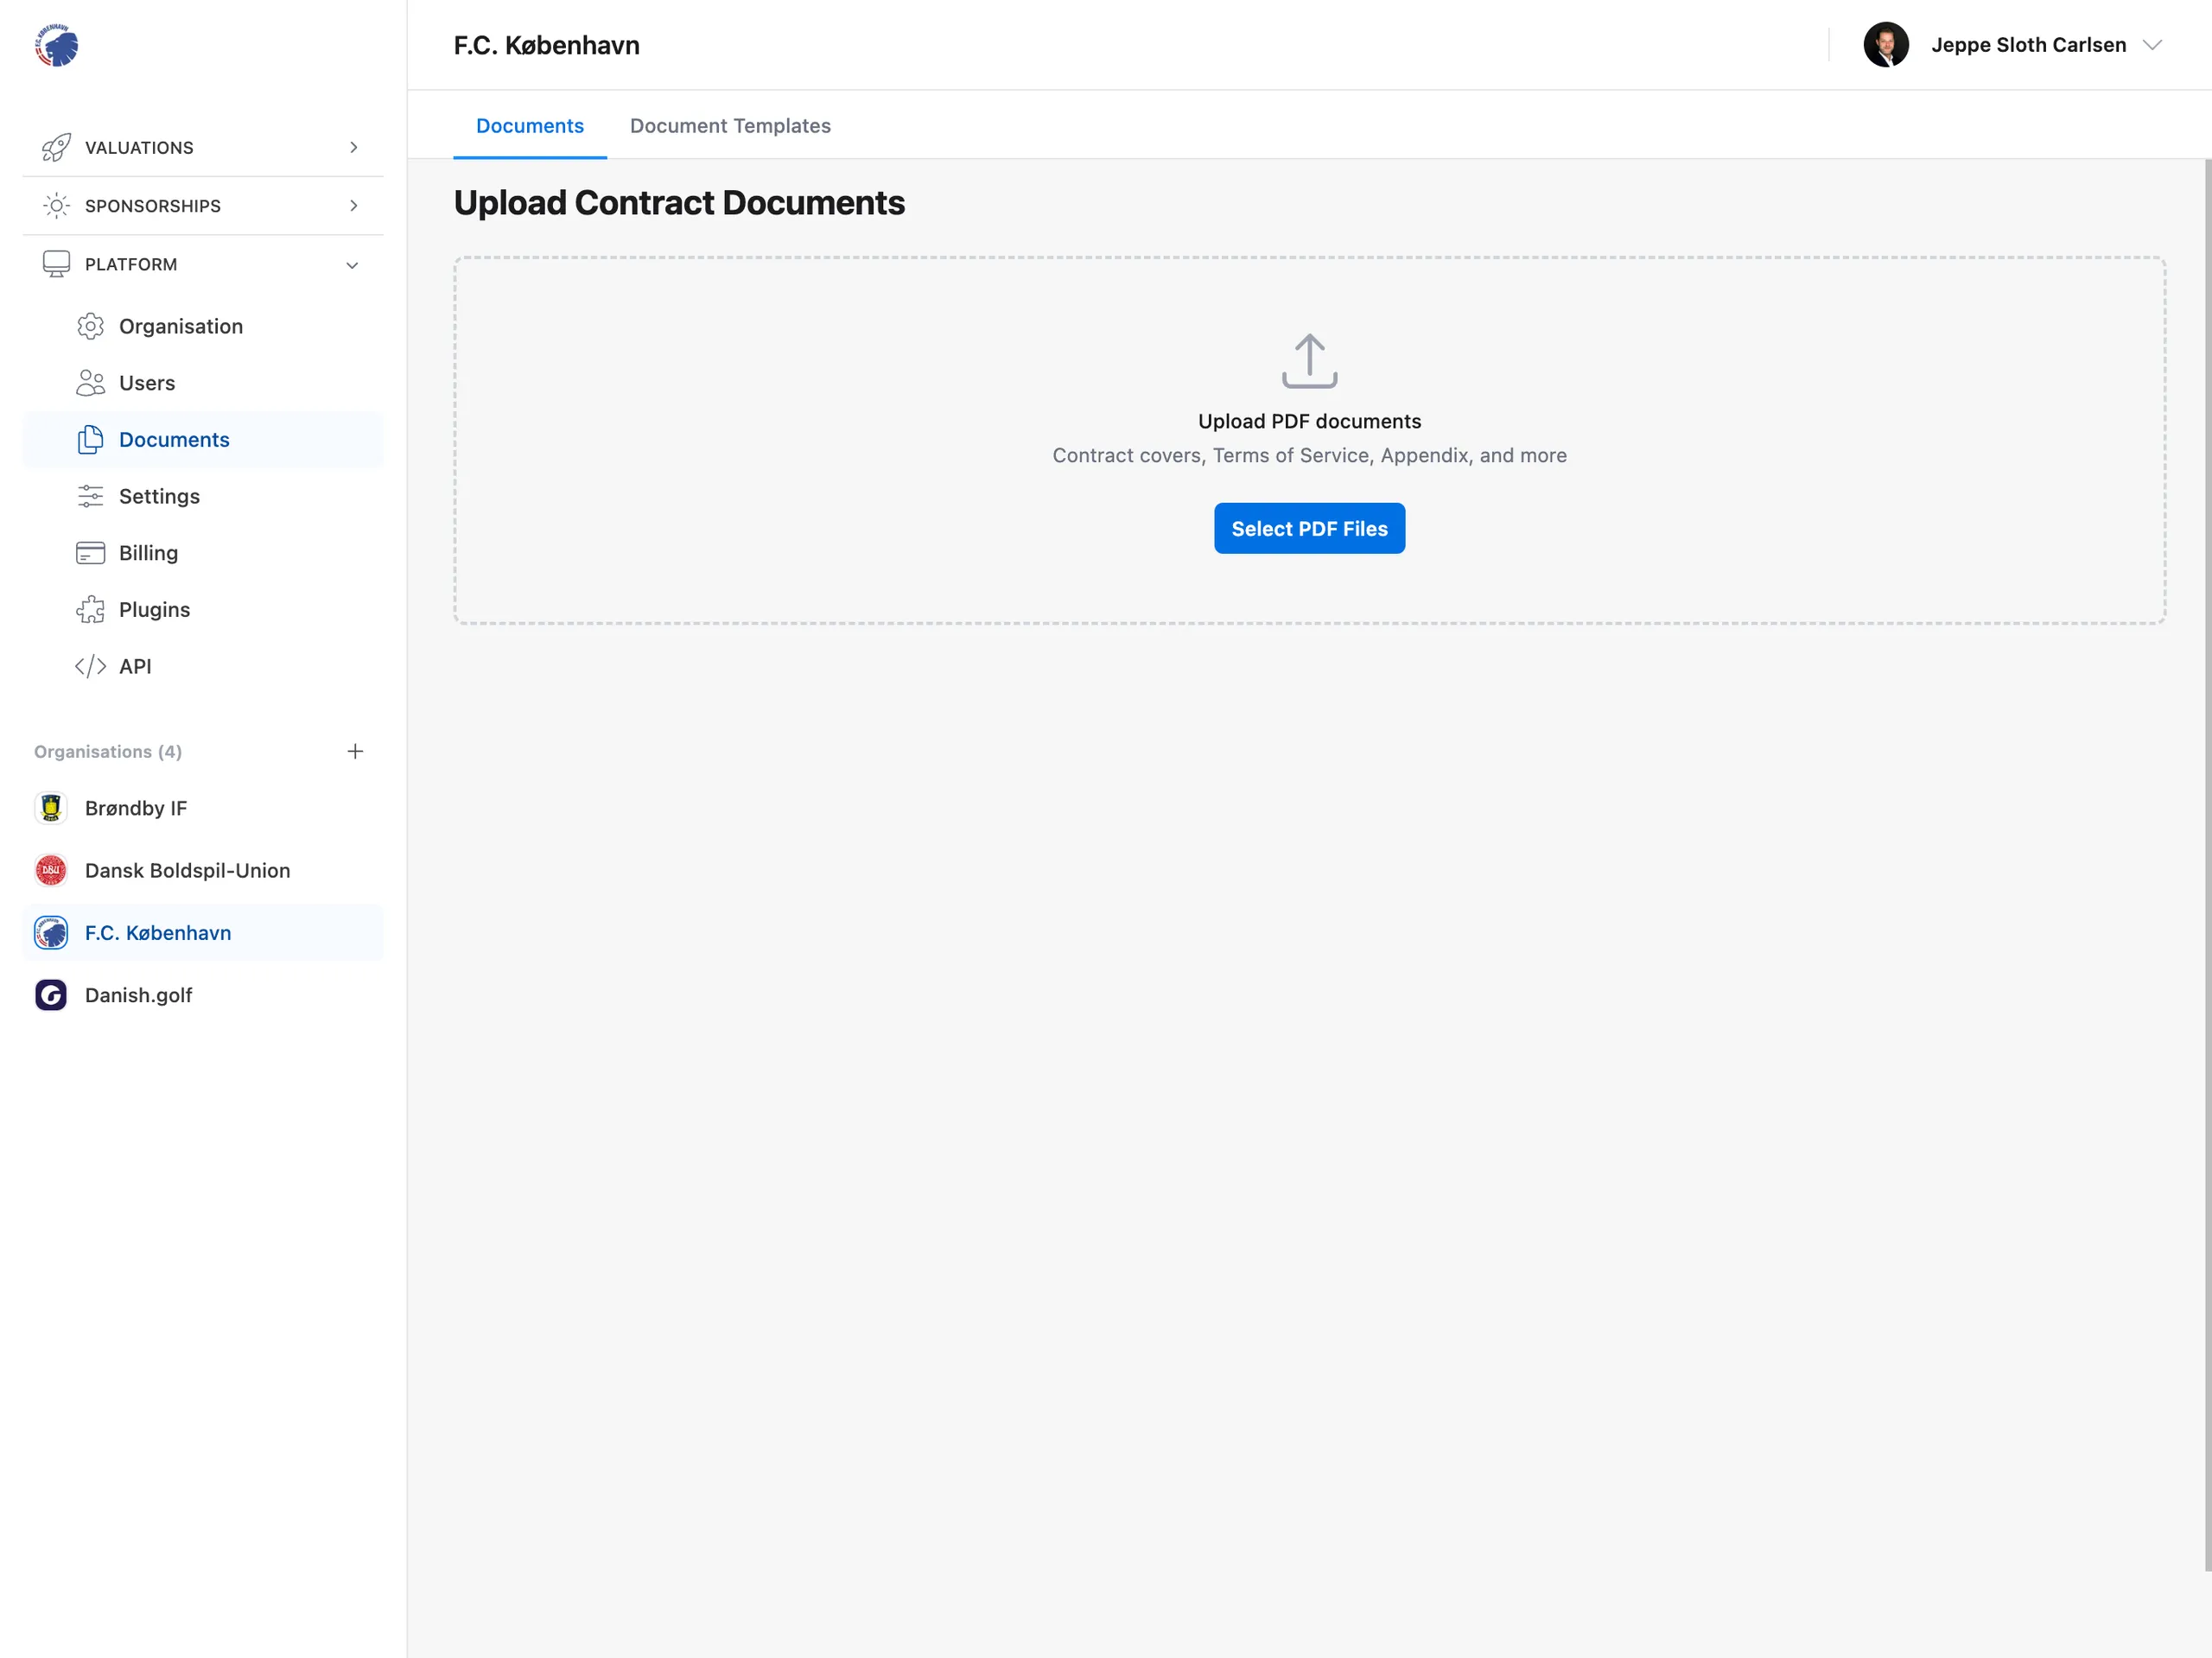Open Organisation in the Platform menu
This screenshot has height=1658, width=2212.
click(x=203, y=326)
